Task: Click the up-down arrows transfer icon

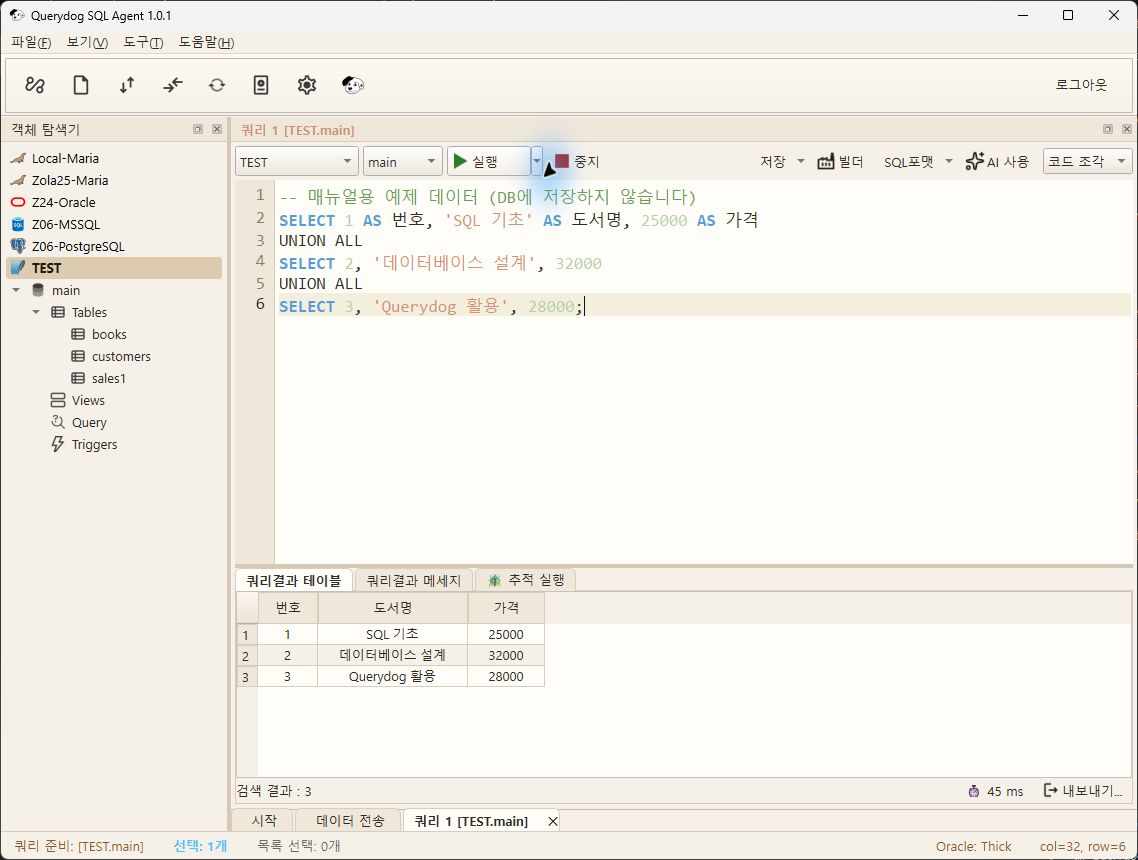Action: tap(127, 85)
